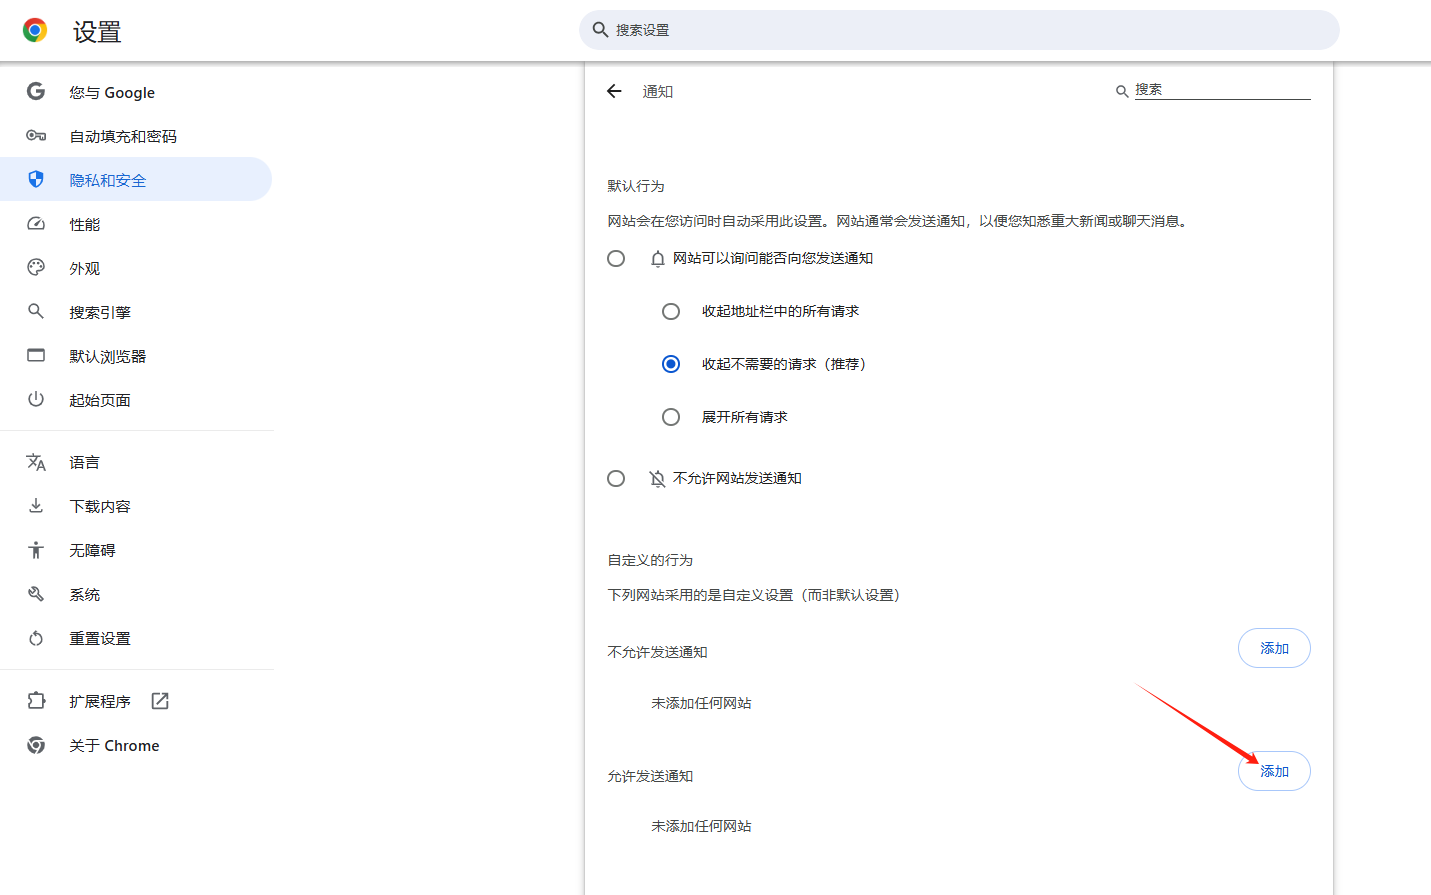Open 自动填充和密码 settings section

(x=136, y=136)
